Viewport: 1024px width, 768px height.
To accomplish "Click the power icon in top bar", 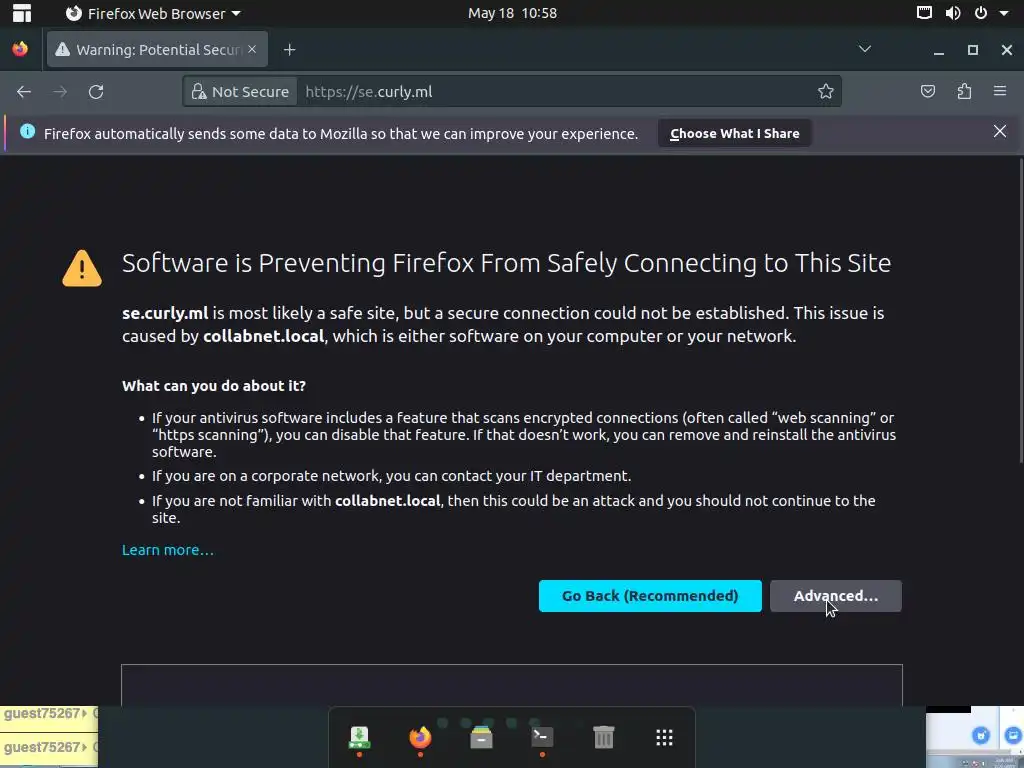I will (981, 13).
